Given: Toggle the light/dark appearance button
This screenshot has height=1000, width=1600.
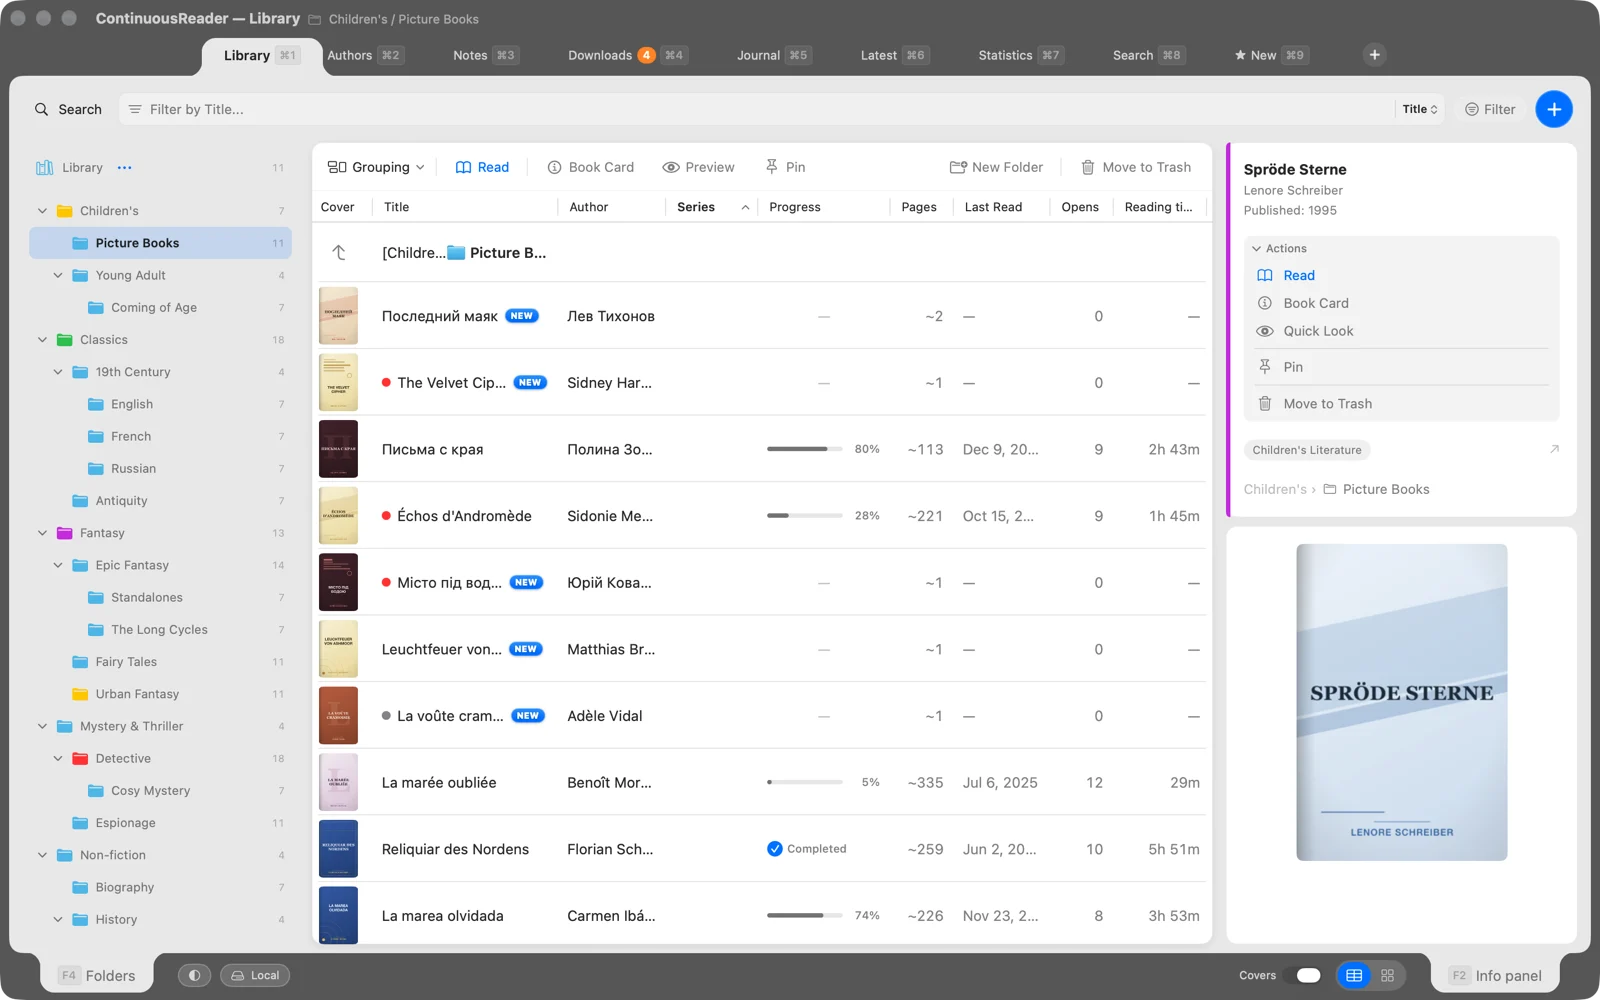Looking at the screenshot, I should click(x=194, y=975).
